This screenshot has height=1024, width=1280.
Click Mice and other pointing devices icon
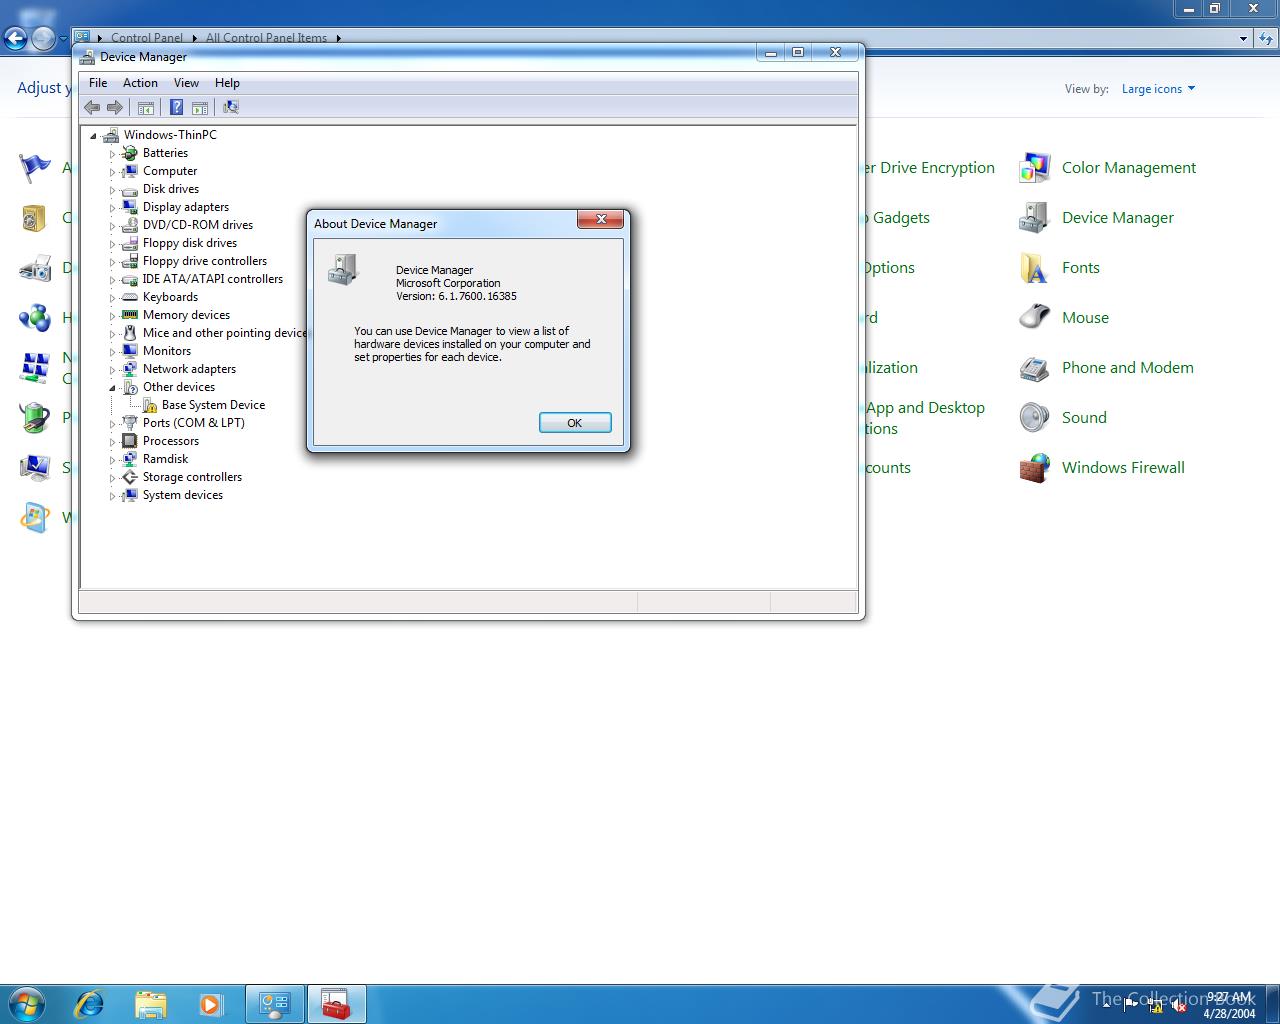pyautogui.click(x=129, y=333)
